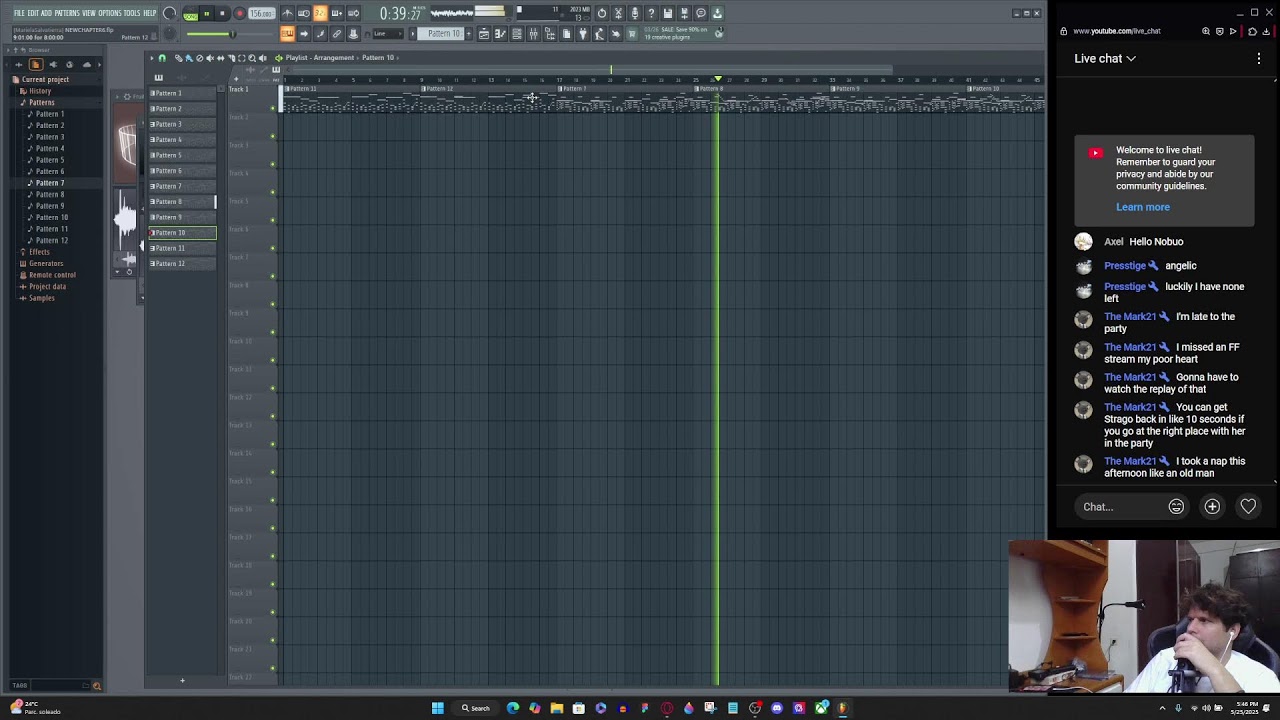Click the stop transport button
The height and width of the screenshot is (720, 1280).
[222, 13]
